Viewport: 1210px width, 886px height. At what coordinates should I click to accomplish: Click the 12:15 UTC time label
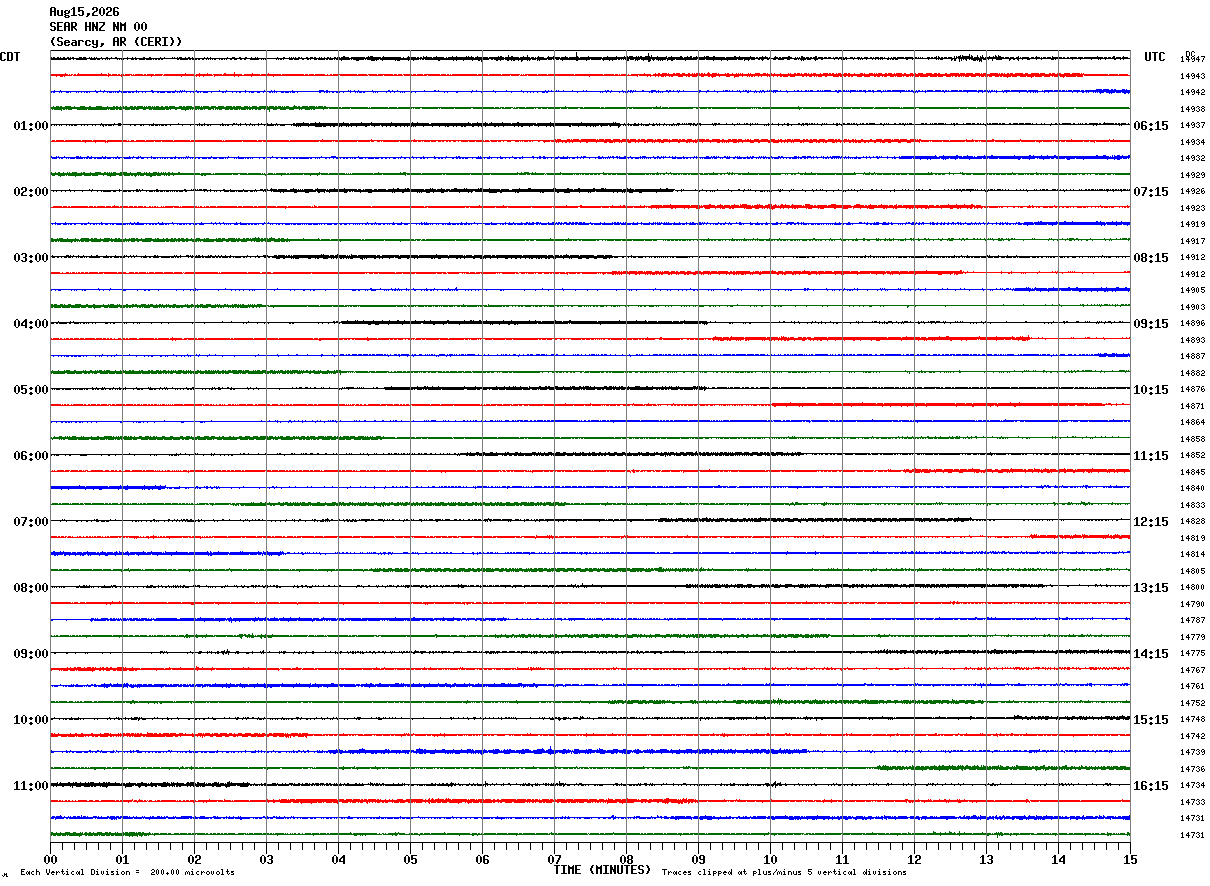(1151, 522)
